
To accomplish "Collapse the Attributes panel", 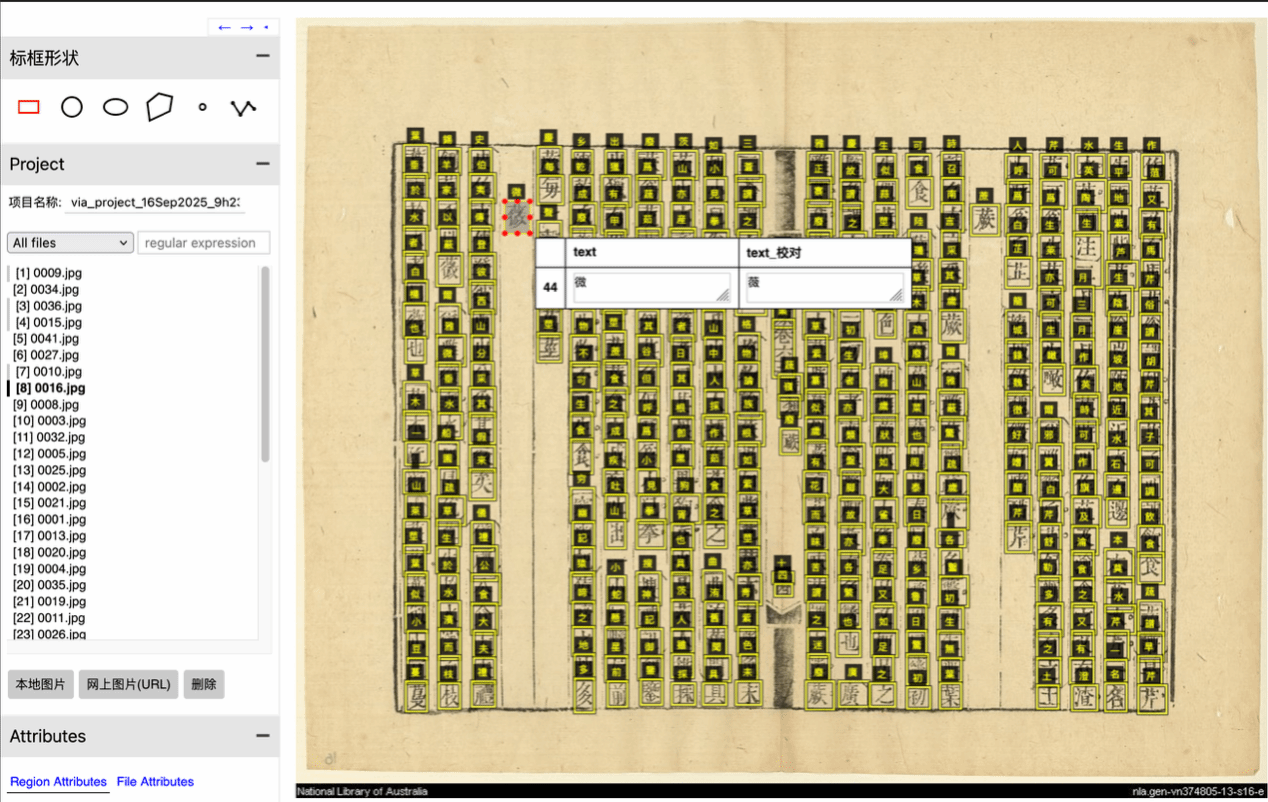I will [262, 736].
